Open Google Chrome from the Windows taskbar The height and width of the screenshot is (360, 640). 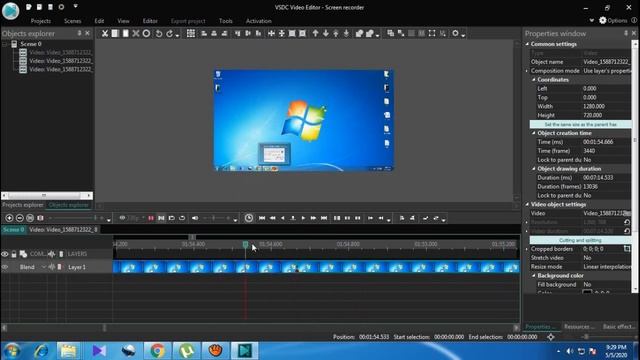(157, 351)
